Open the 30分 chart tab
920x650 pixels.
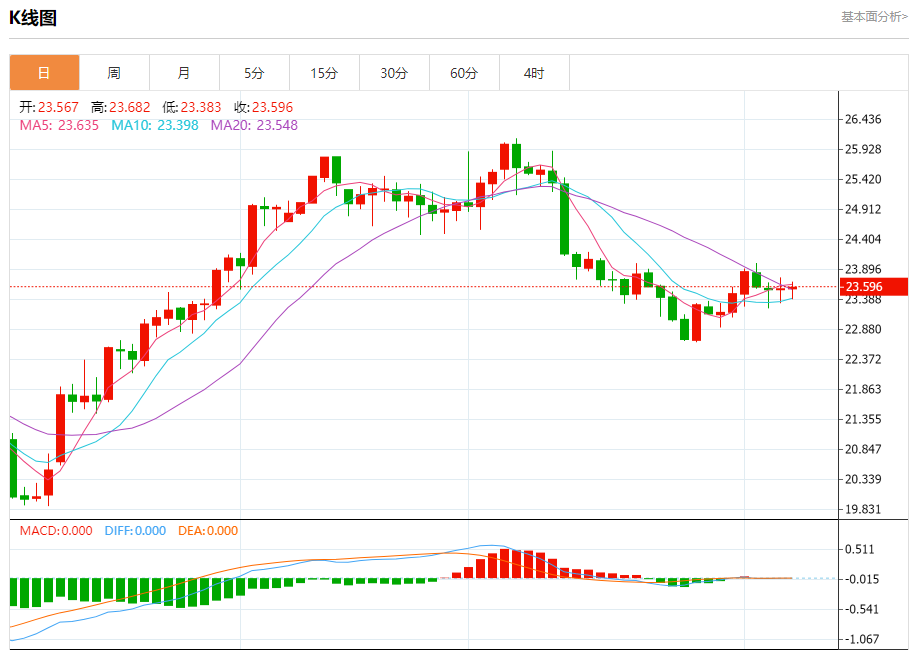coord(394,73)
